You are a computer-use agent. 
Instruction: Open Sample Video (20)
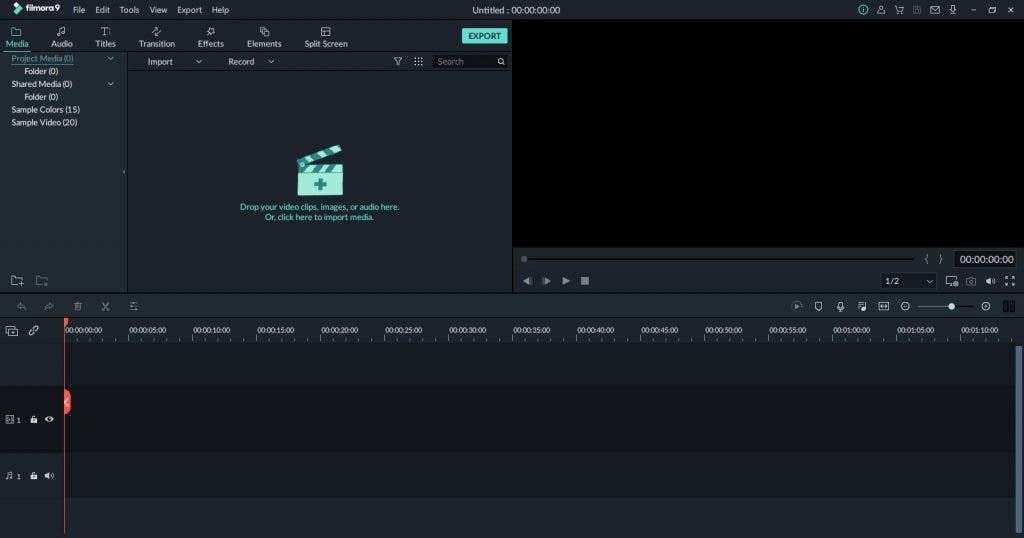click(x=44, y=122)
